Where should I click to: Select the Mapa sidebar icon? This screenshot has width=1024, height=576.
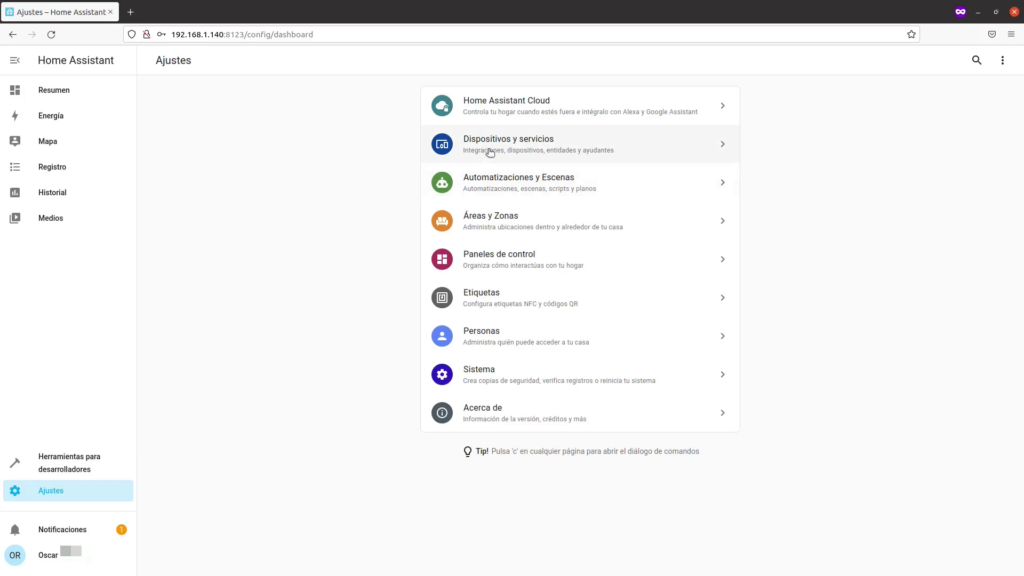click(x=14, y=141)
